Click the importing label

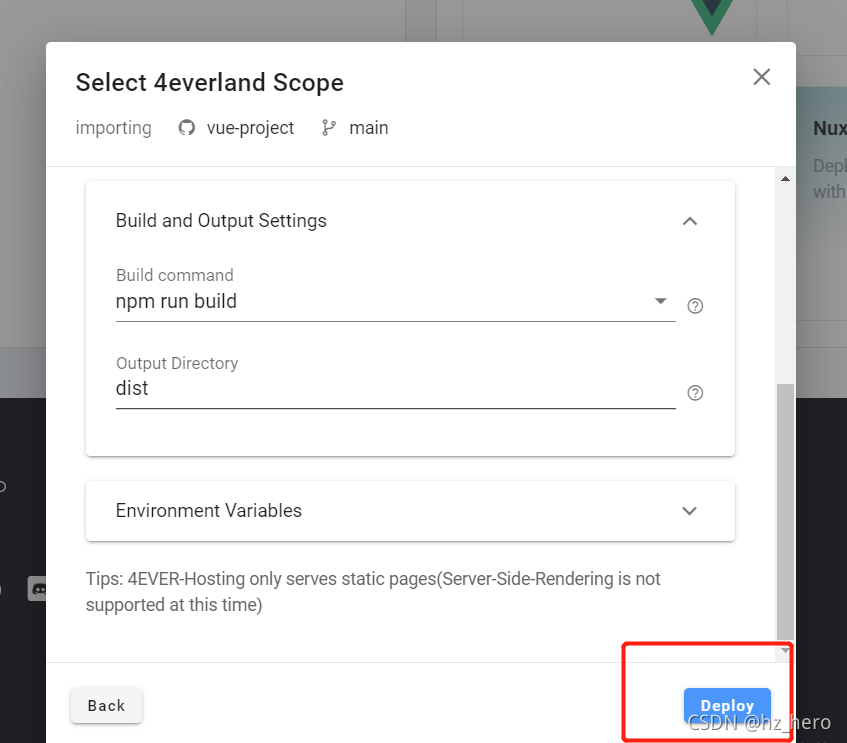113,128
